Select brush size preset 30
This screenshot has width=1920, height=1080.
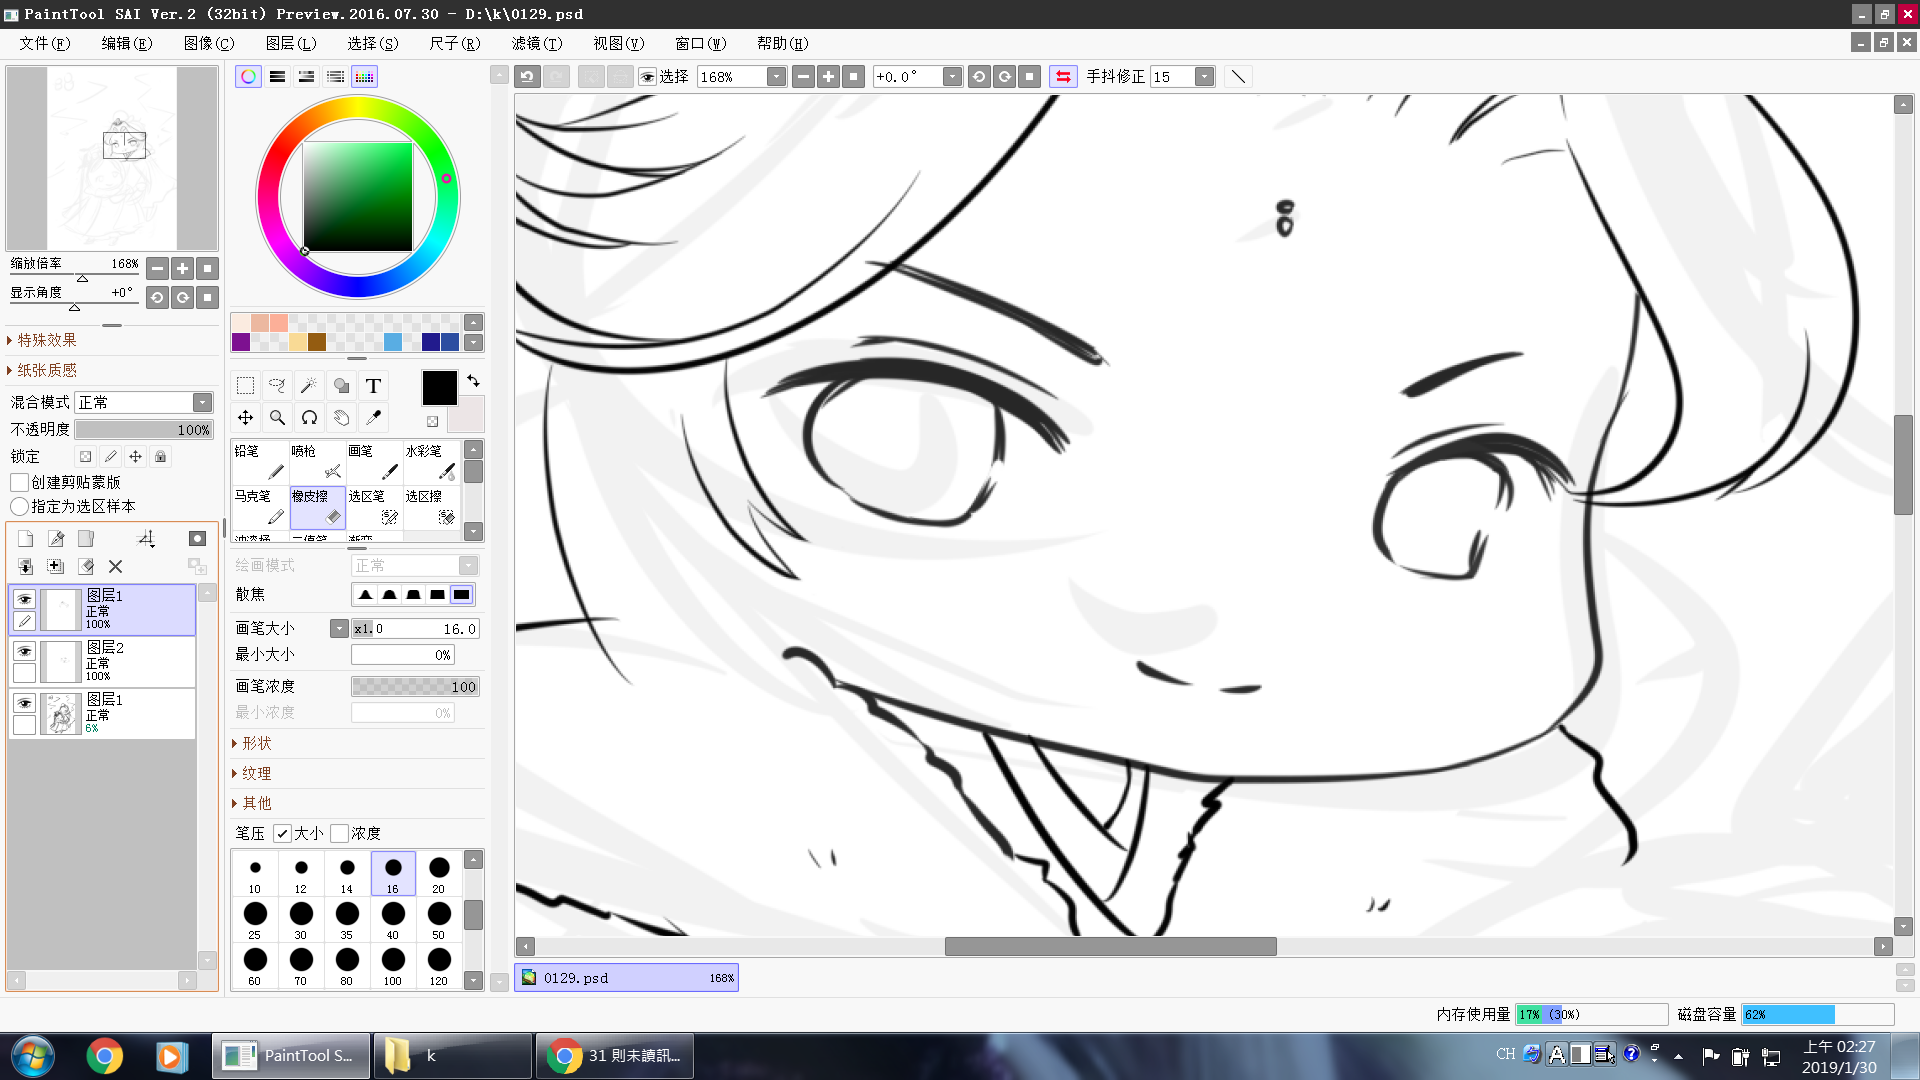[x=301, y=920]
